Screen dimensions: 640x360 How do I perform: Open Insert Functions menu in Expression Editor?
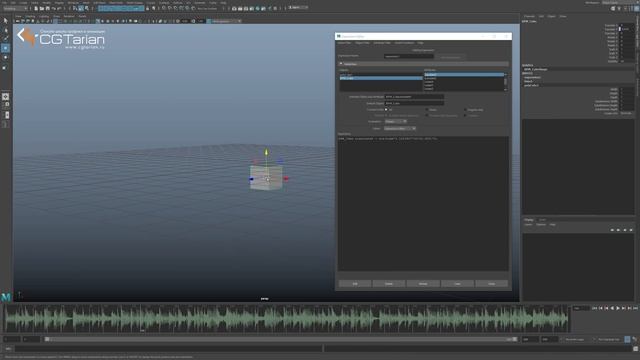404,43
